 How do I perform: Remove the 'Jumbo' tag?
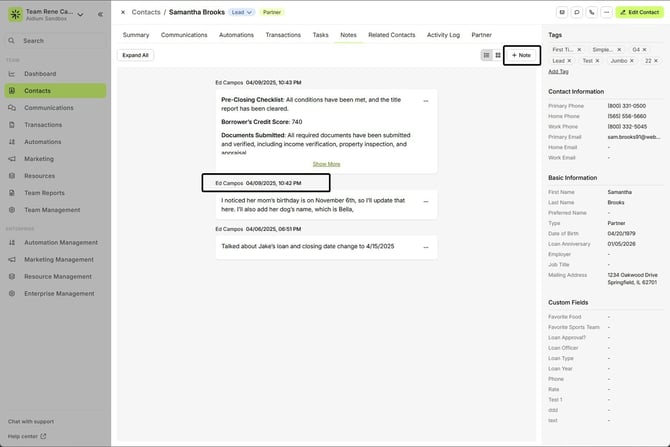pos(632,61)
